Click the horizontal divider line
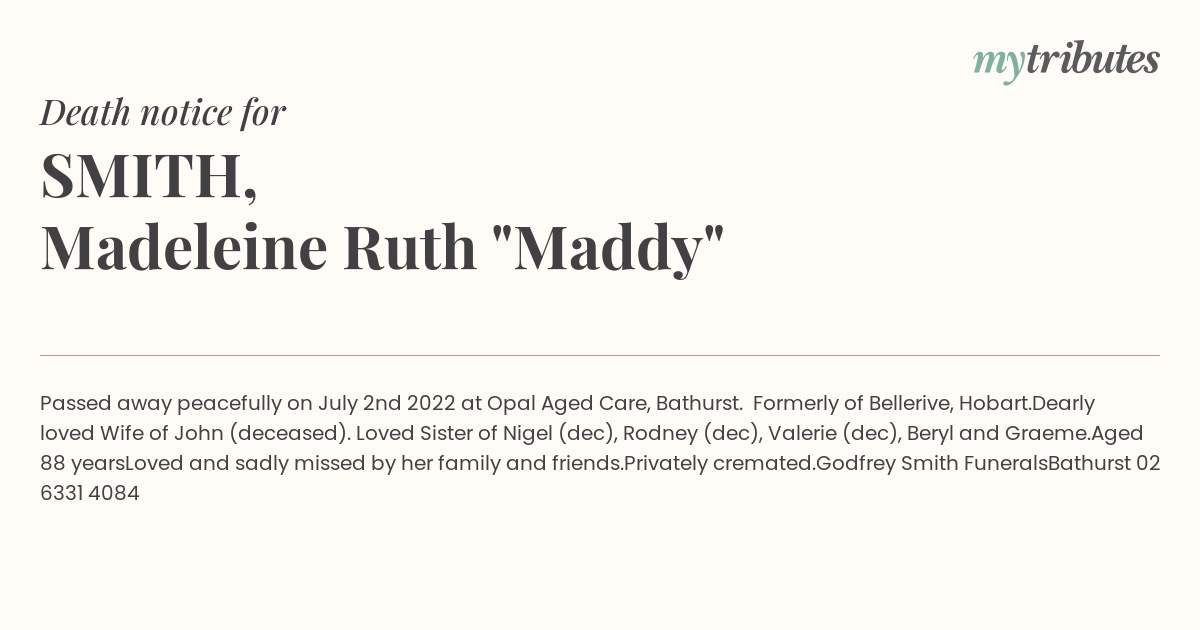The height and width of the screenshot is (630, 1200). tap(600, 355)
